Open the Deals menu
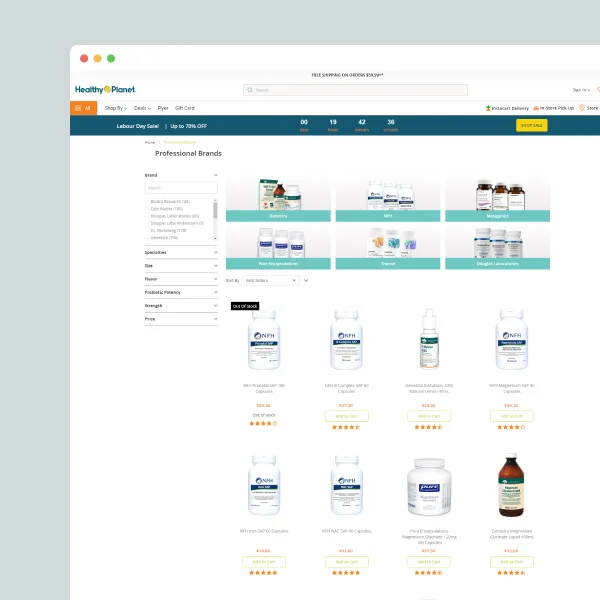 (142, 108)
